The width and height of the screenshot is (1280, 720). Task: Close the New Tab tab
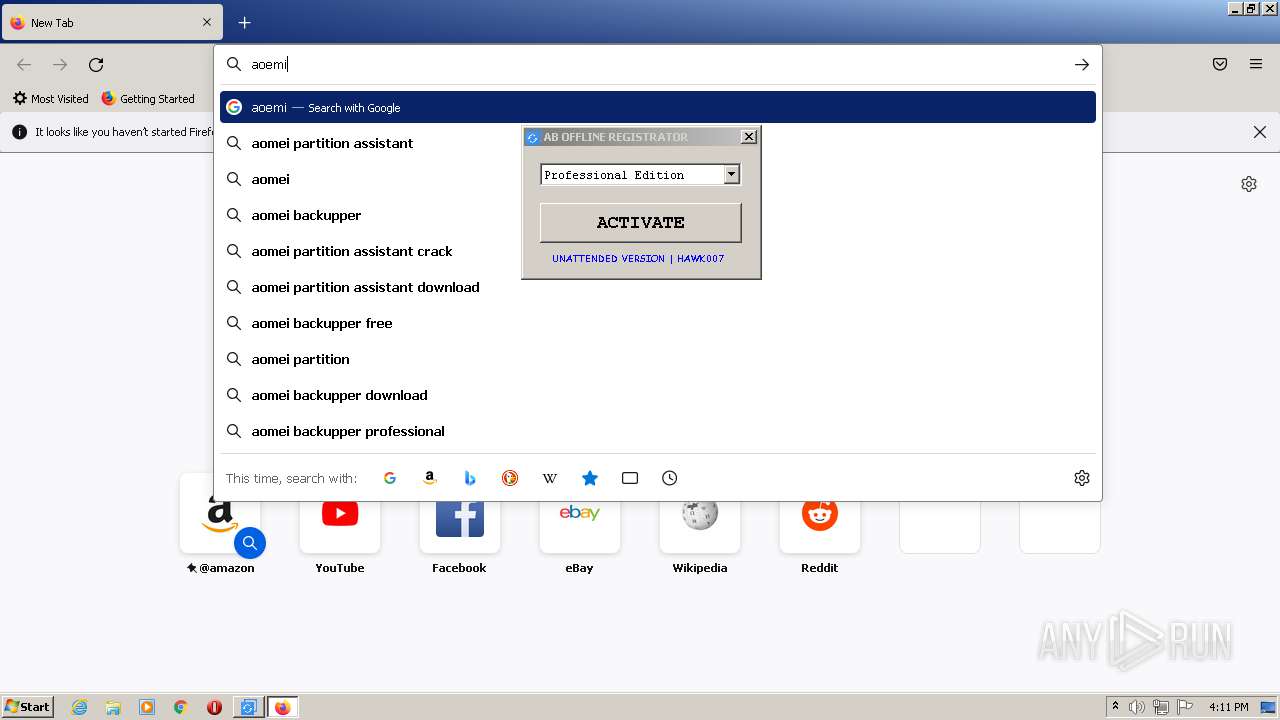coord(207,22)
